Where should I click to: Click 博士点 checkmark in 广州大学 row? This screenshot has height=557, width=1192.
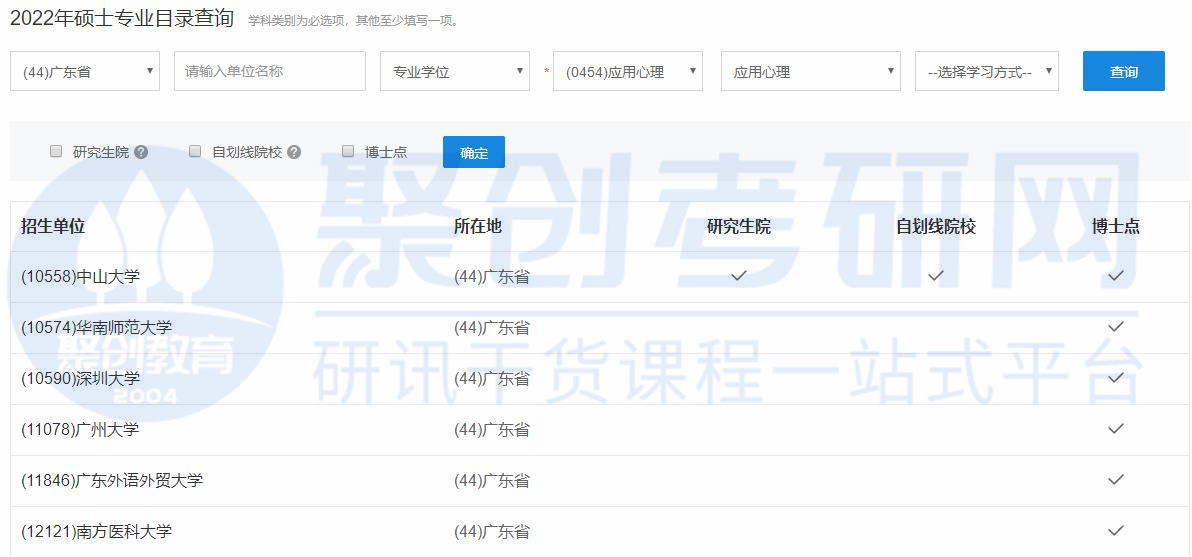tap(1116, 429)
